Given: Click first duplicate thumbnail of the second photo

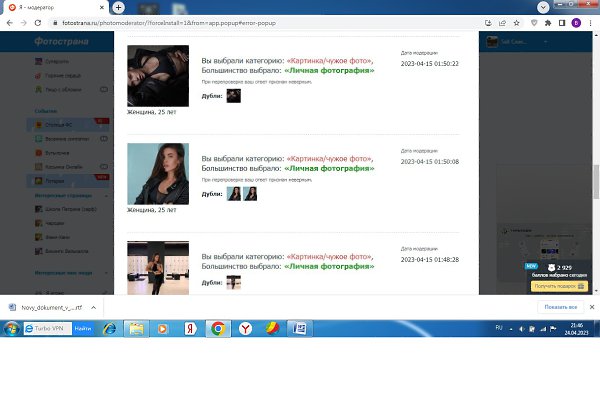Looking at the screenshot, I should click(x=234, y=193).
